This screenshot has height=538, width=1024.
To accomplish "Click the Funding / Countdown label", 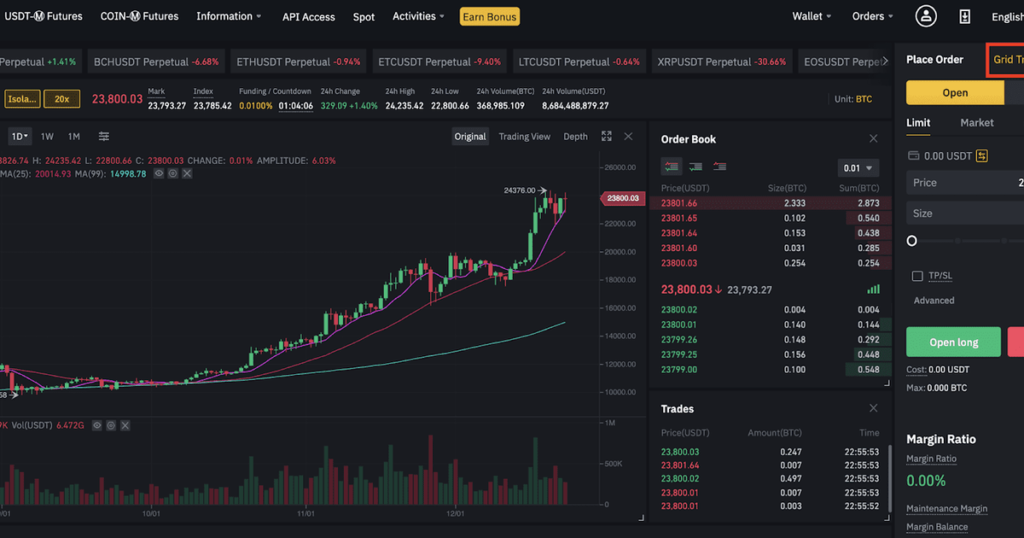I will [275, 91].
